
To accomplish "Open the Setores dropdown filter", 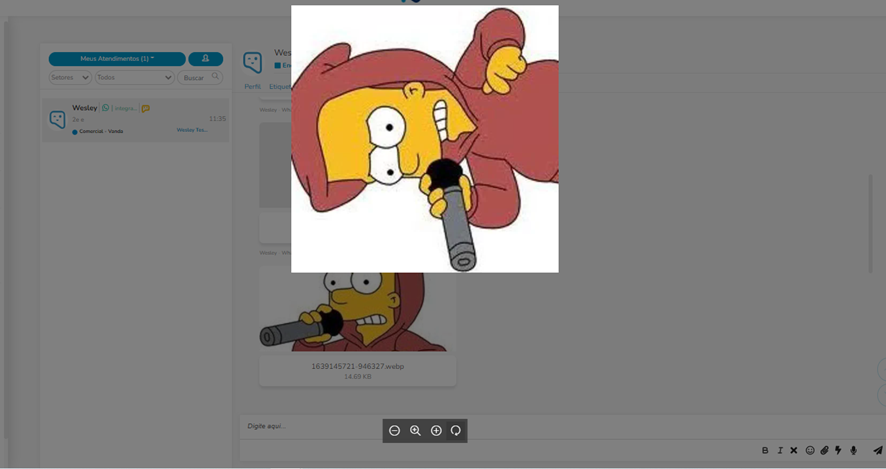I will pos(70,77).
